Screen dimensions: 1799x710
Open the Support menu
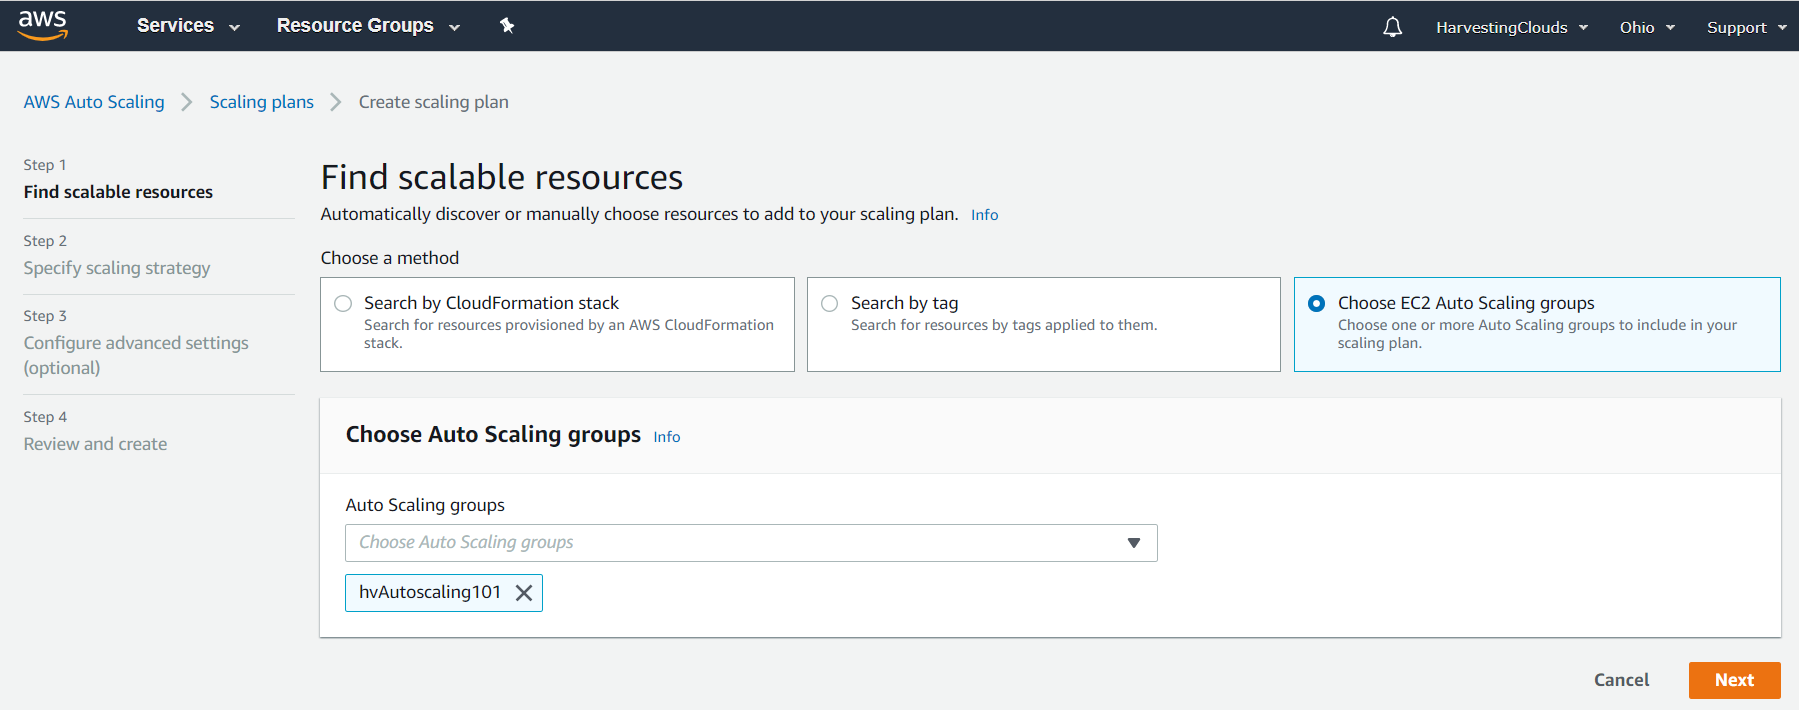point(1746,27)
